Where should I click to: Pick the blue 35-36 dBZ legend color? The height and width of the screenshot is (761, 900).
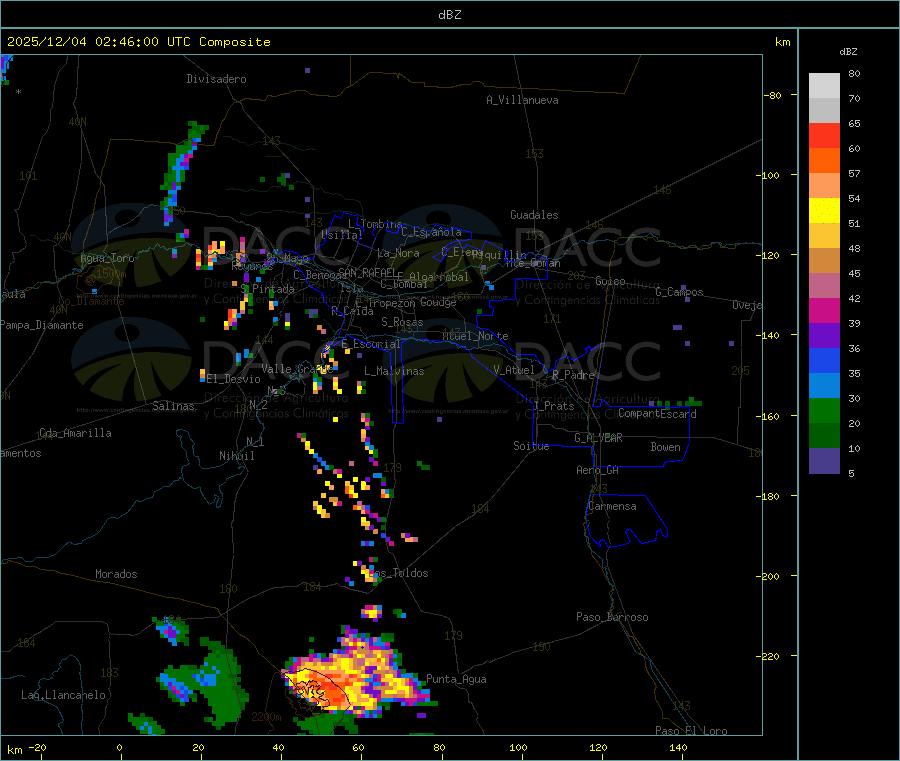[x=824, y=360]
